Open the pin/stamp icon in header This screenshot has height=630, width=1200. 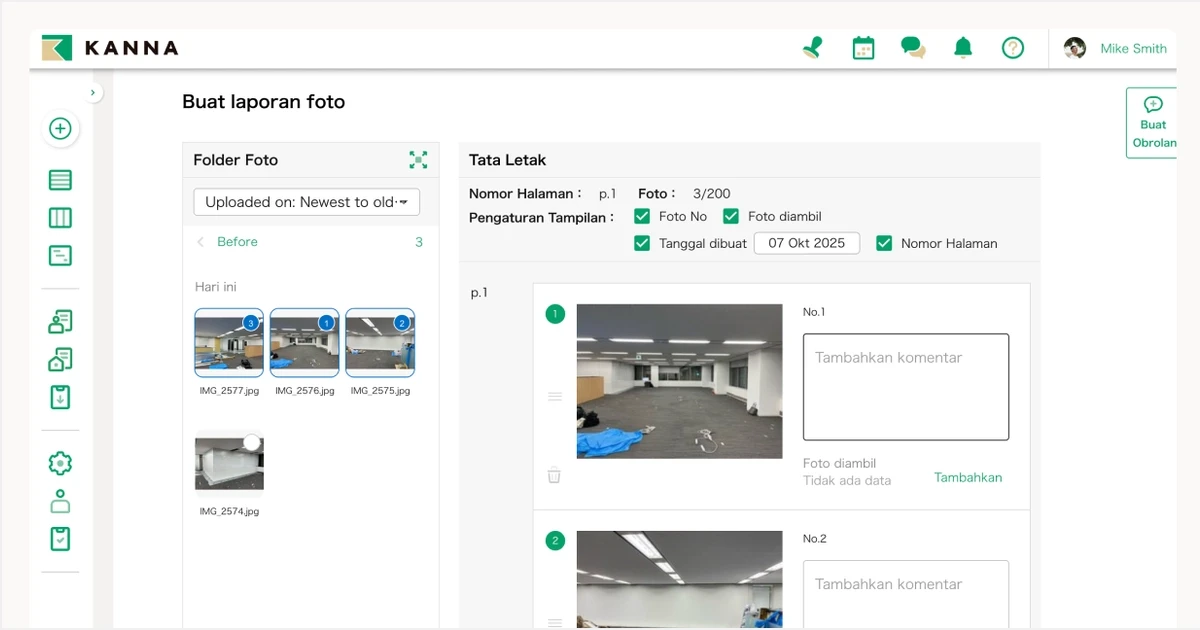[x=813, y=48]
